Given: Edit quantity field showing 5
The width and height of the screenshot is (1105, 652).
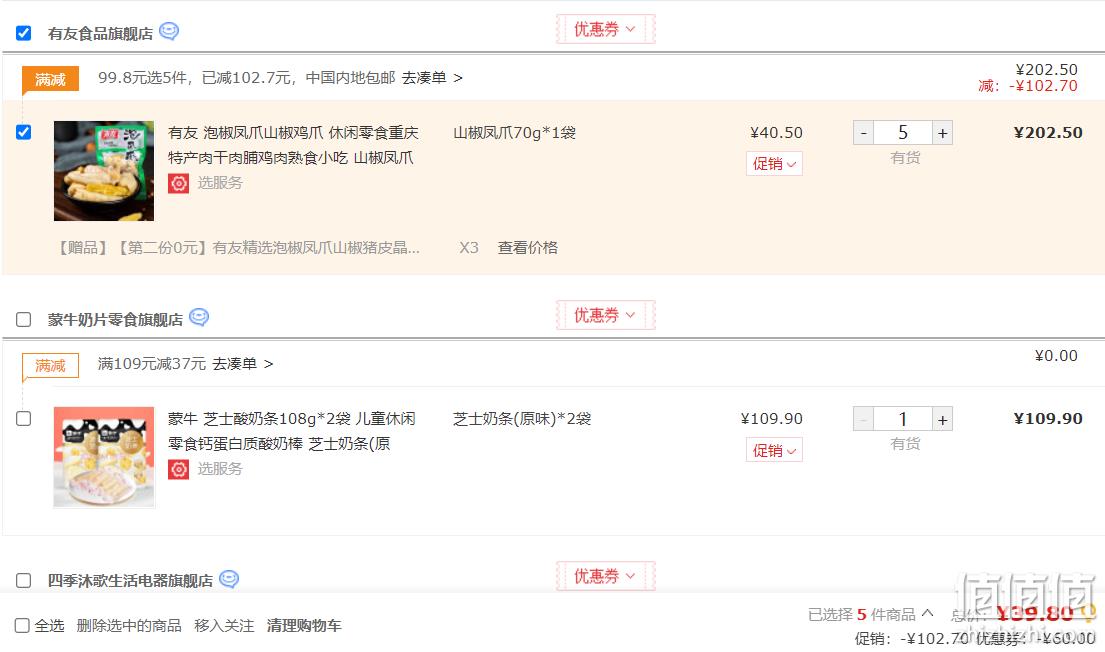Looking at the screenshot, I should click(x=903, y=133).
